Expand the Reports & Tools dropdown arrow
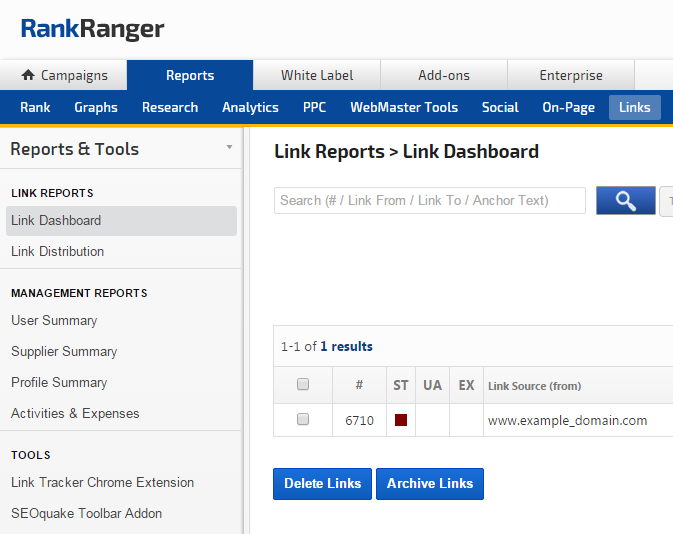 click(x=229, y=148)
